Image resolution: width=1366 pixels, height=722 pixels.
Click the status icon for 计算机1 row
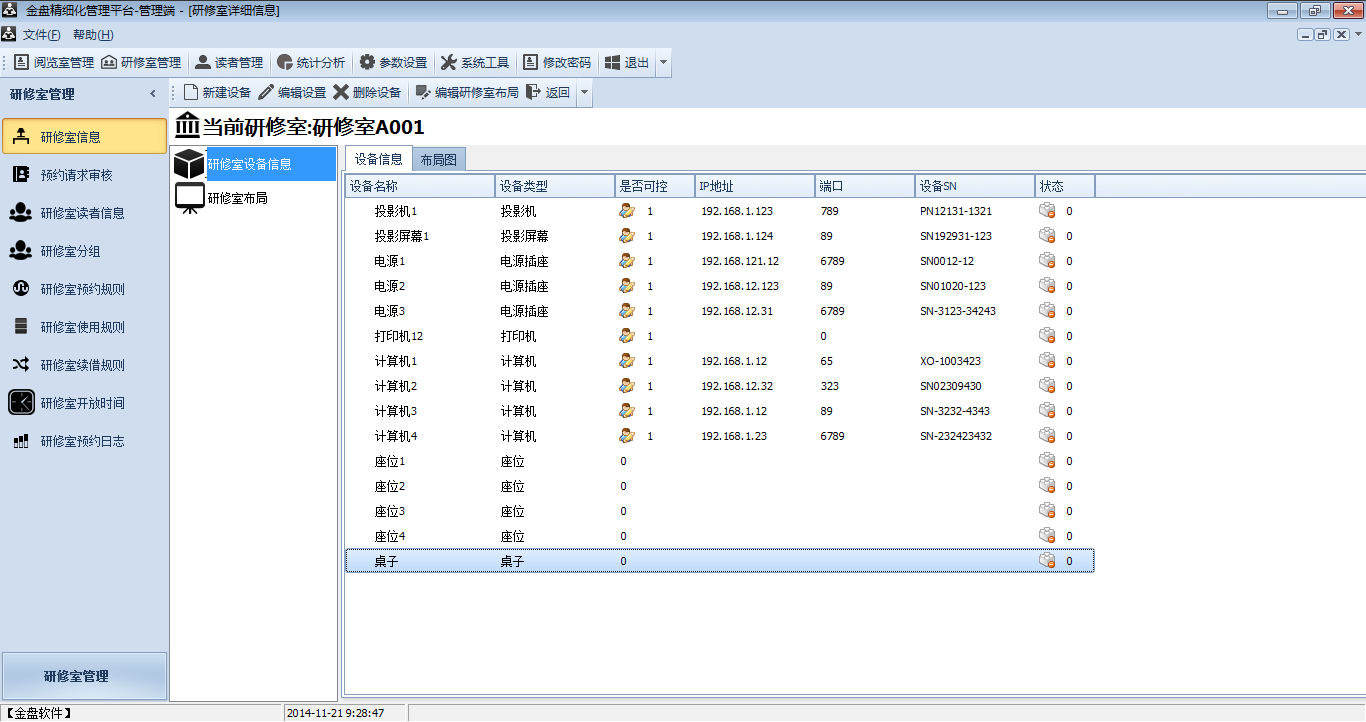click(1047, 361)
